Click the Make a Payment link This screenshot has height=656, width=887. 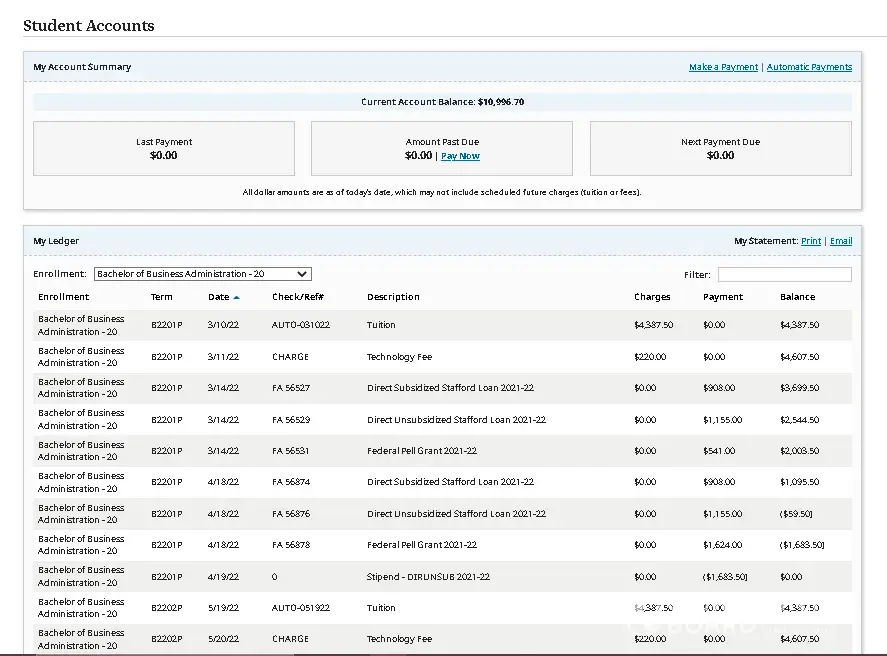click(x=723, y=67)
